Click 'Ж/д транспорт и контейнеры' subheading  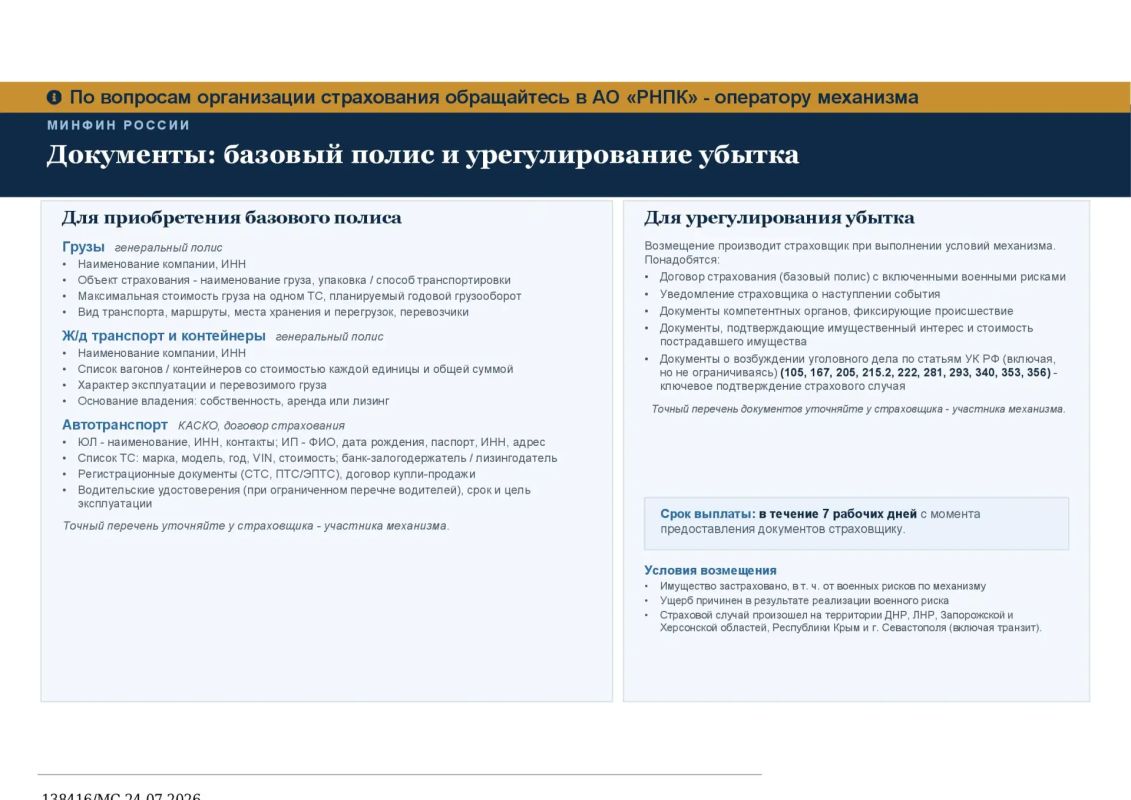[164, 335]
